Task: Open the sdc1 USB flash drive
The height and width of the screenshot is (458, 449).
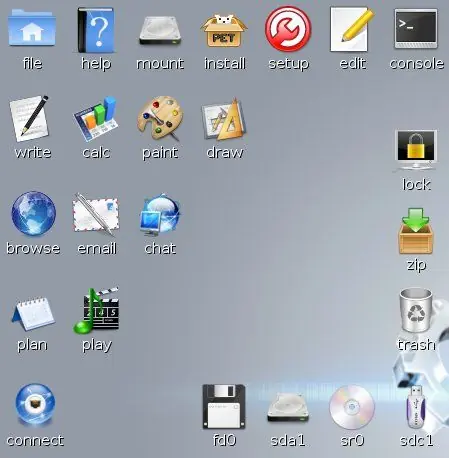Action: pyautogui.click(x=416, y=406)
